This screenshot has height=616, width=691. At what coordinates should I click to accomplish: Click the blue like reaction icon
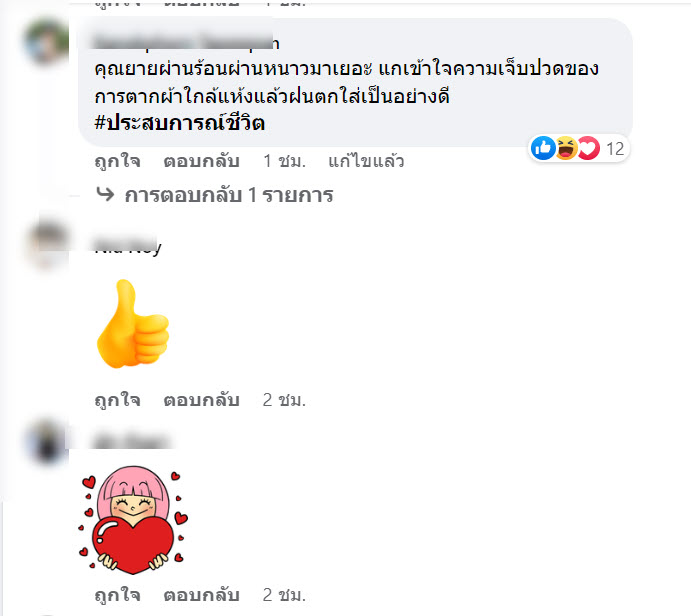pos(543,148)
